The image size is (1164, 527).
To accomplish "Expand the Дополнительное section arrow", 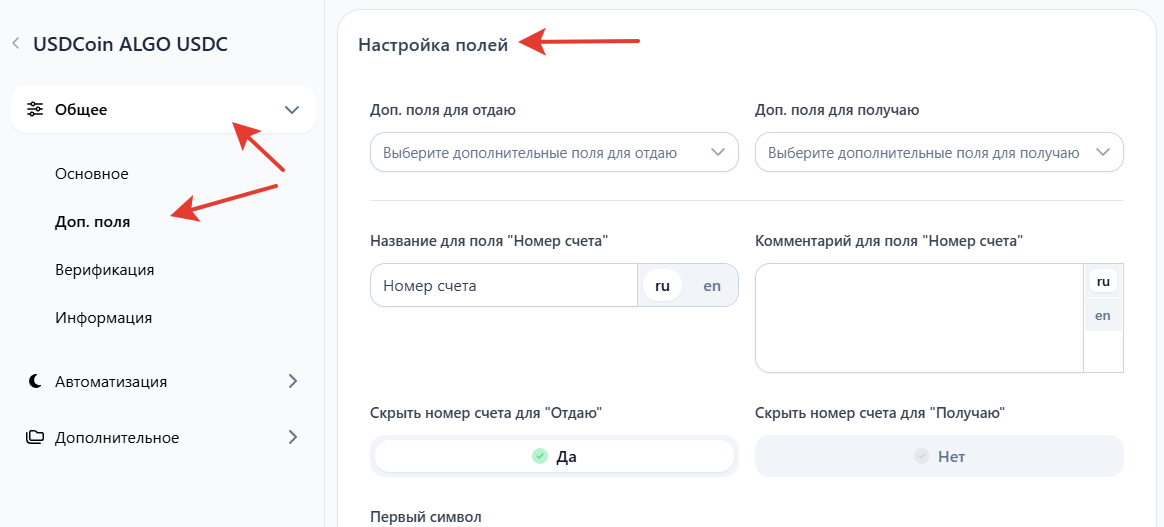I will [292, 437].
